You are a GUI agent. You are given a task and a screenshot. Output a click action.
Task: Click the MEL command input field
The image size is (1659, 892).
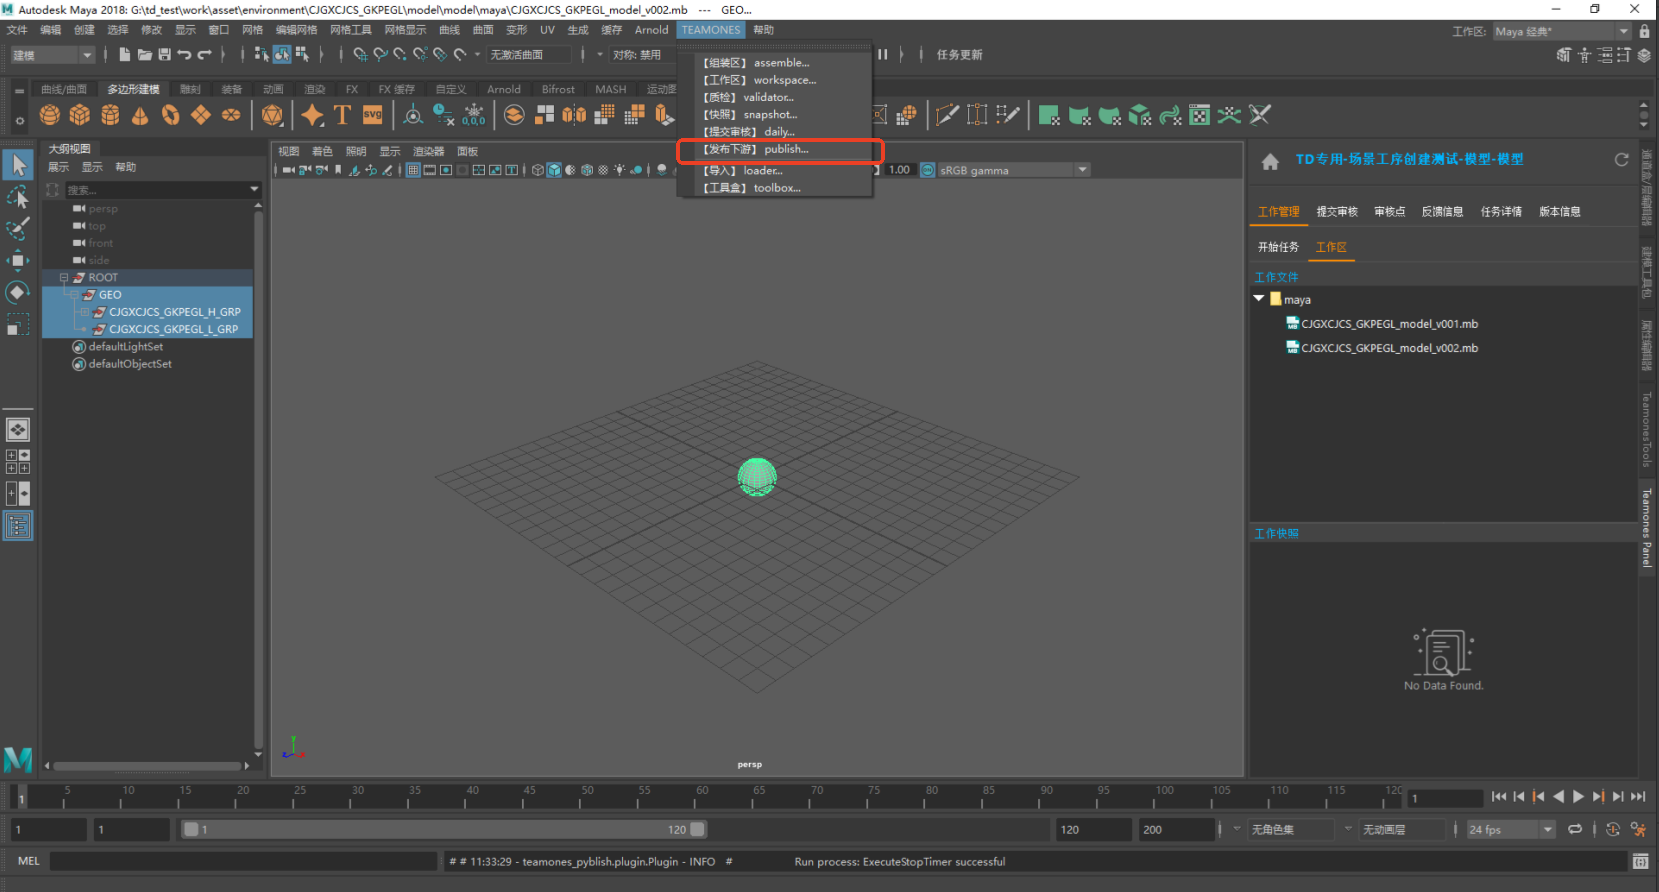243,861
